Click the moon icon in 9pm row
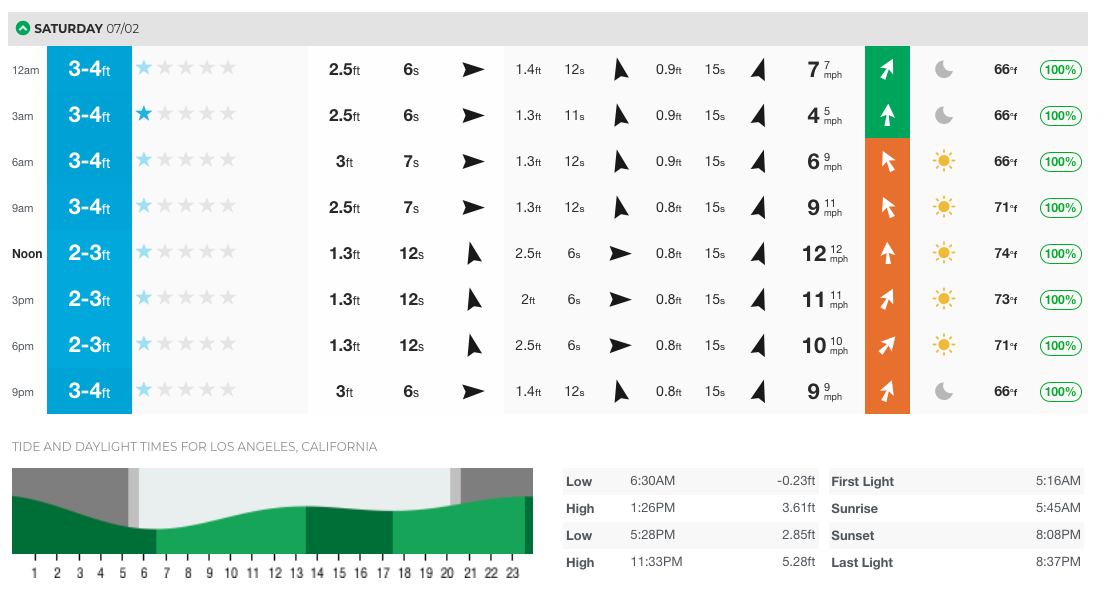Image resolution: width=1107 pixels, height=600 pixels. pyautogui.click(x=943, y=391)
